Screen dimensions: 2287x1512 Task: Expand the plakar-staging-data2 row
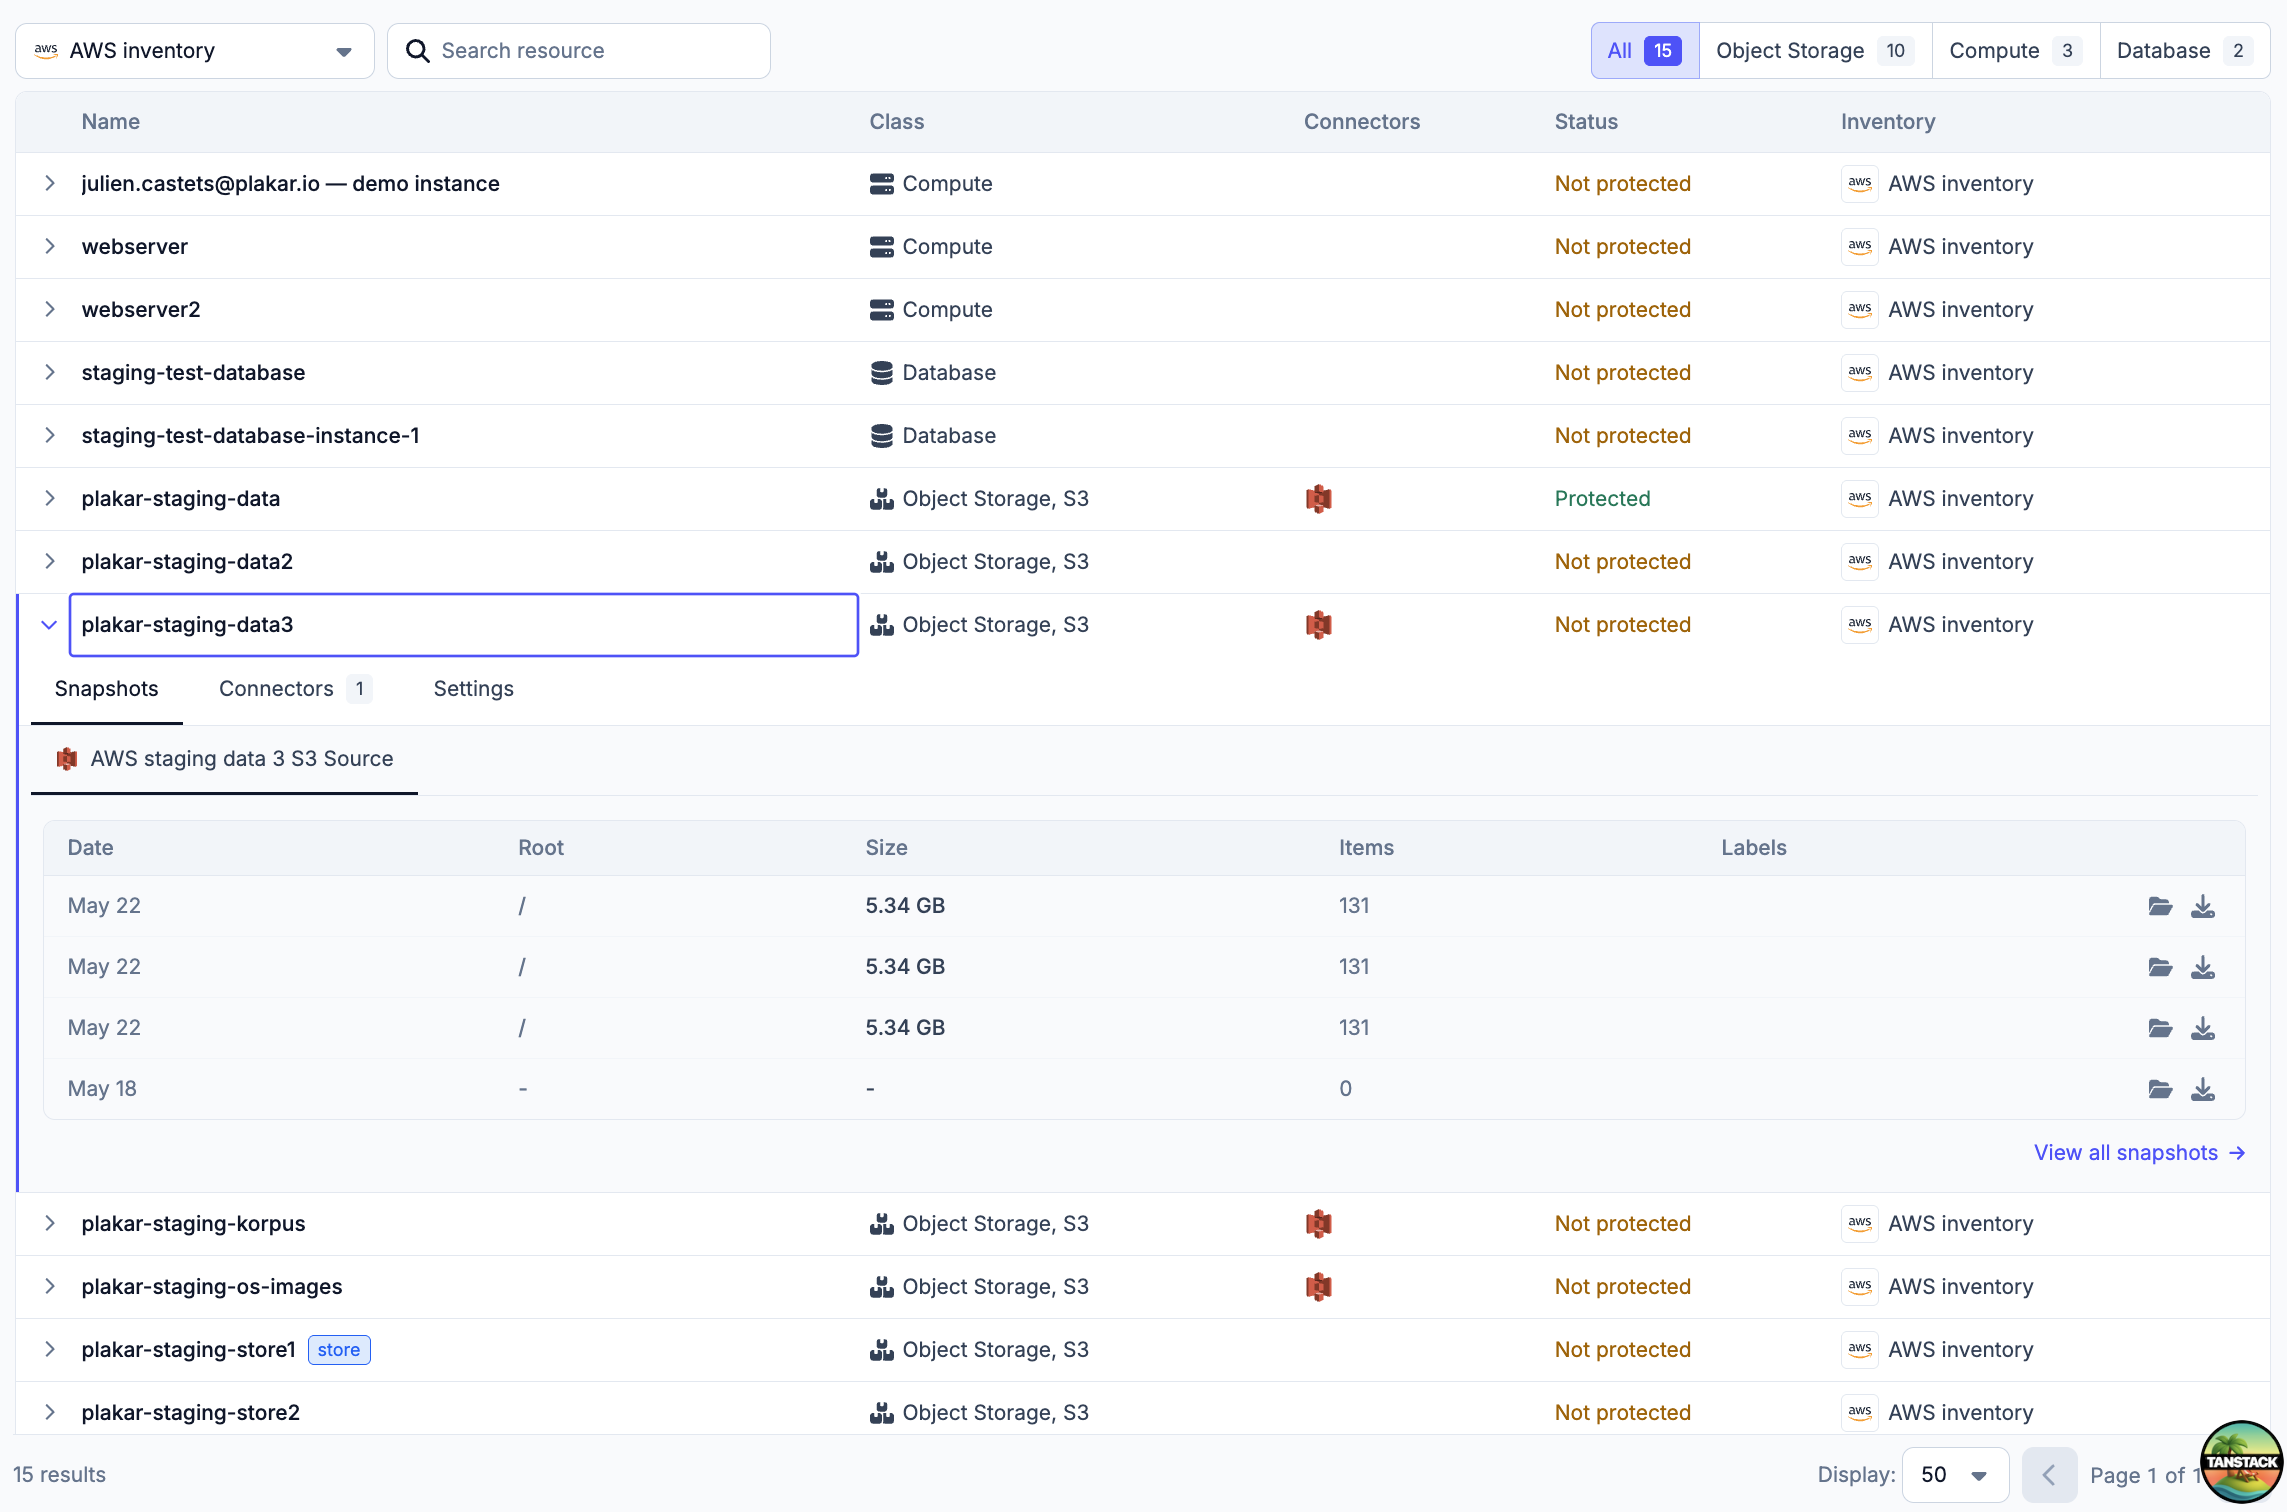coord(49,562)
